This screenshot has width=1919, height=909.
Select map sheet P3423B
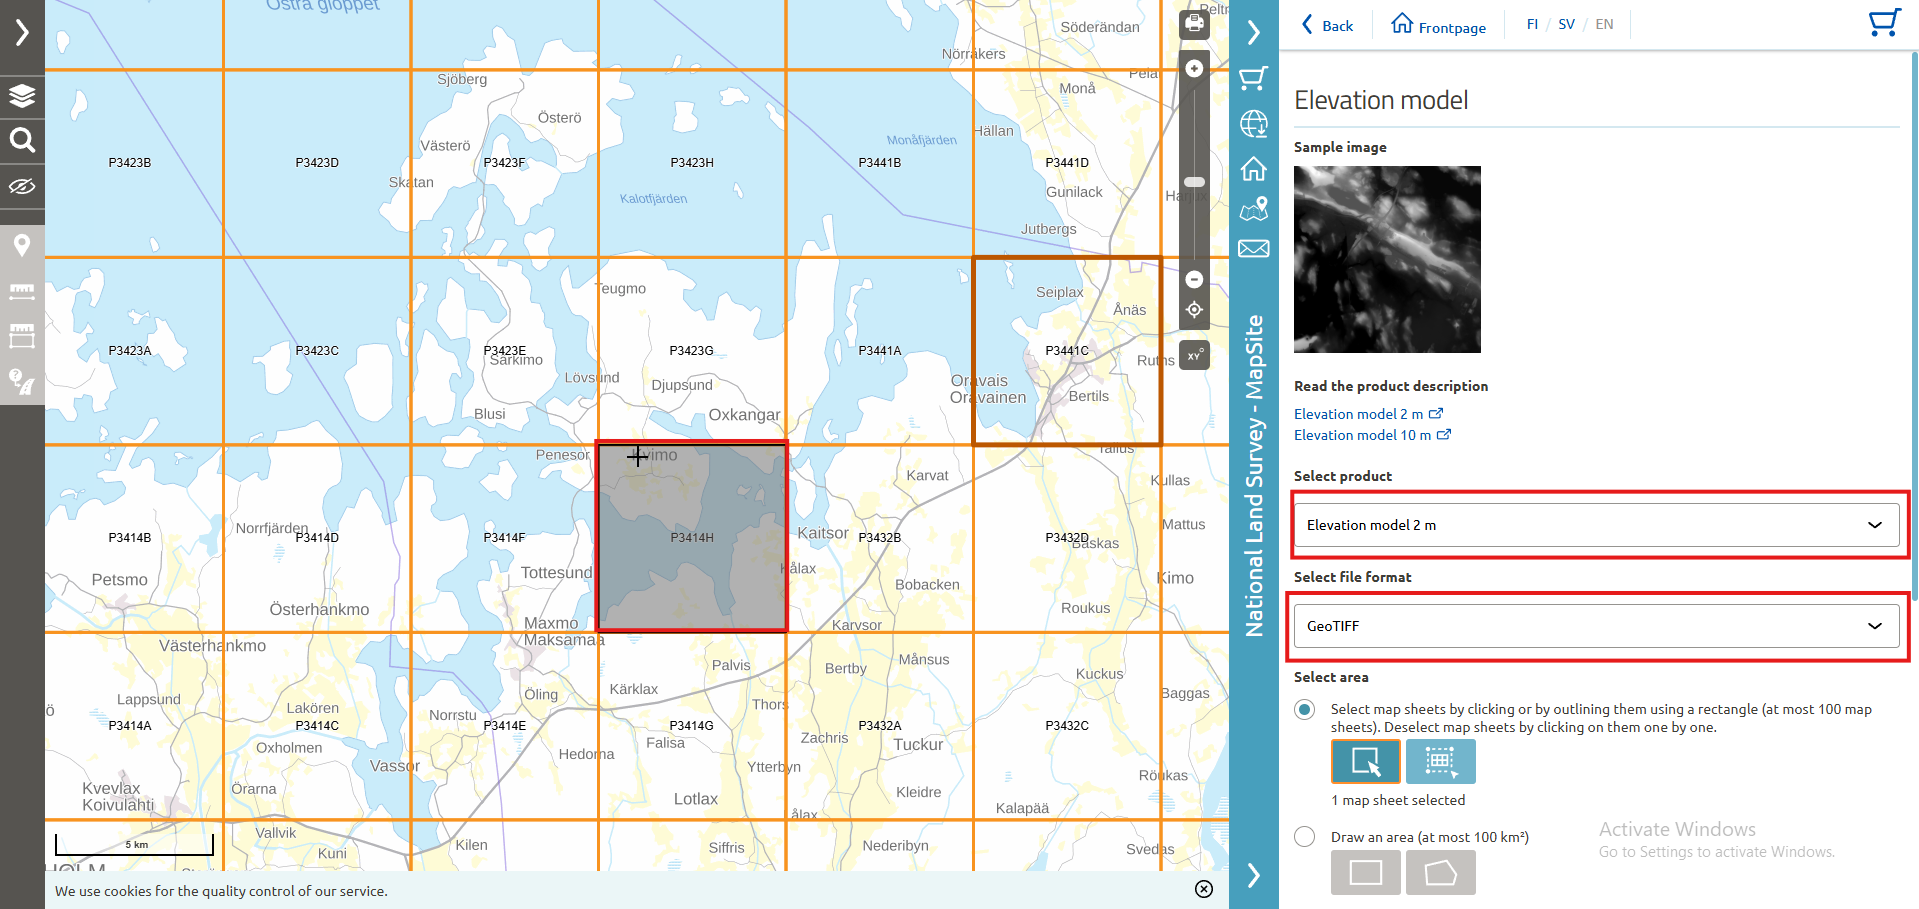130,162
